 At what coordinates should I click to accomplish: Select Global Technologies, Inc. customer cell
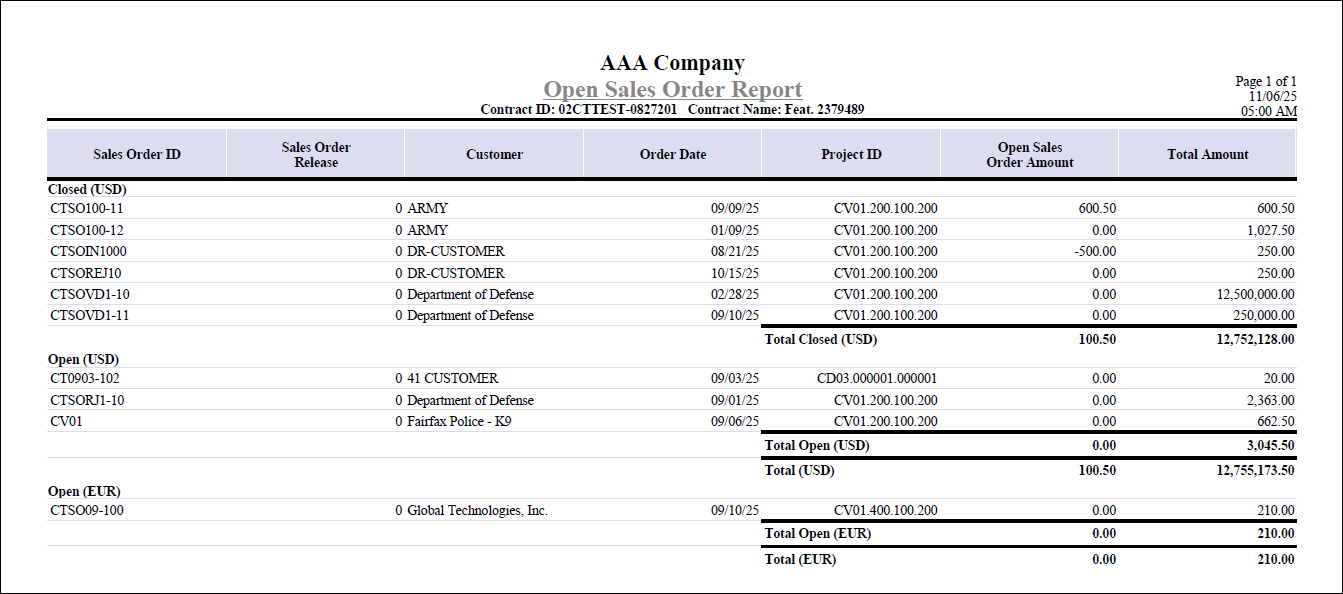[477, 511]
